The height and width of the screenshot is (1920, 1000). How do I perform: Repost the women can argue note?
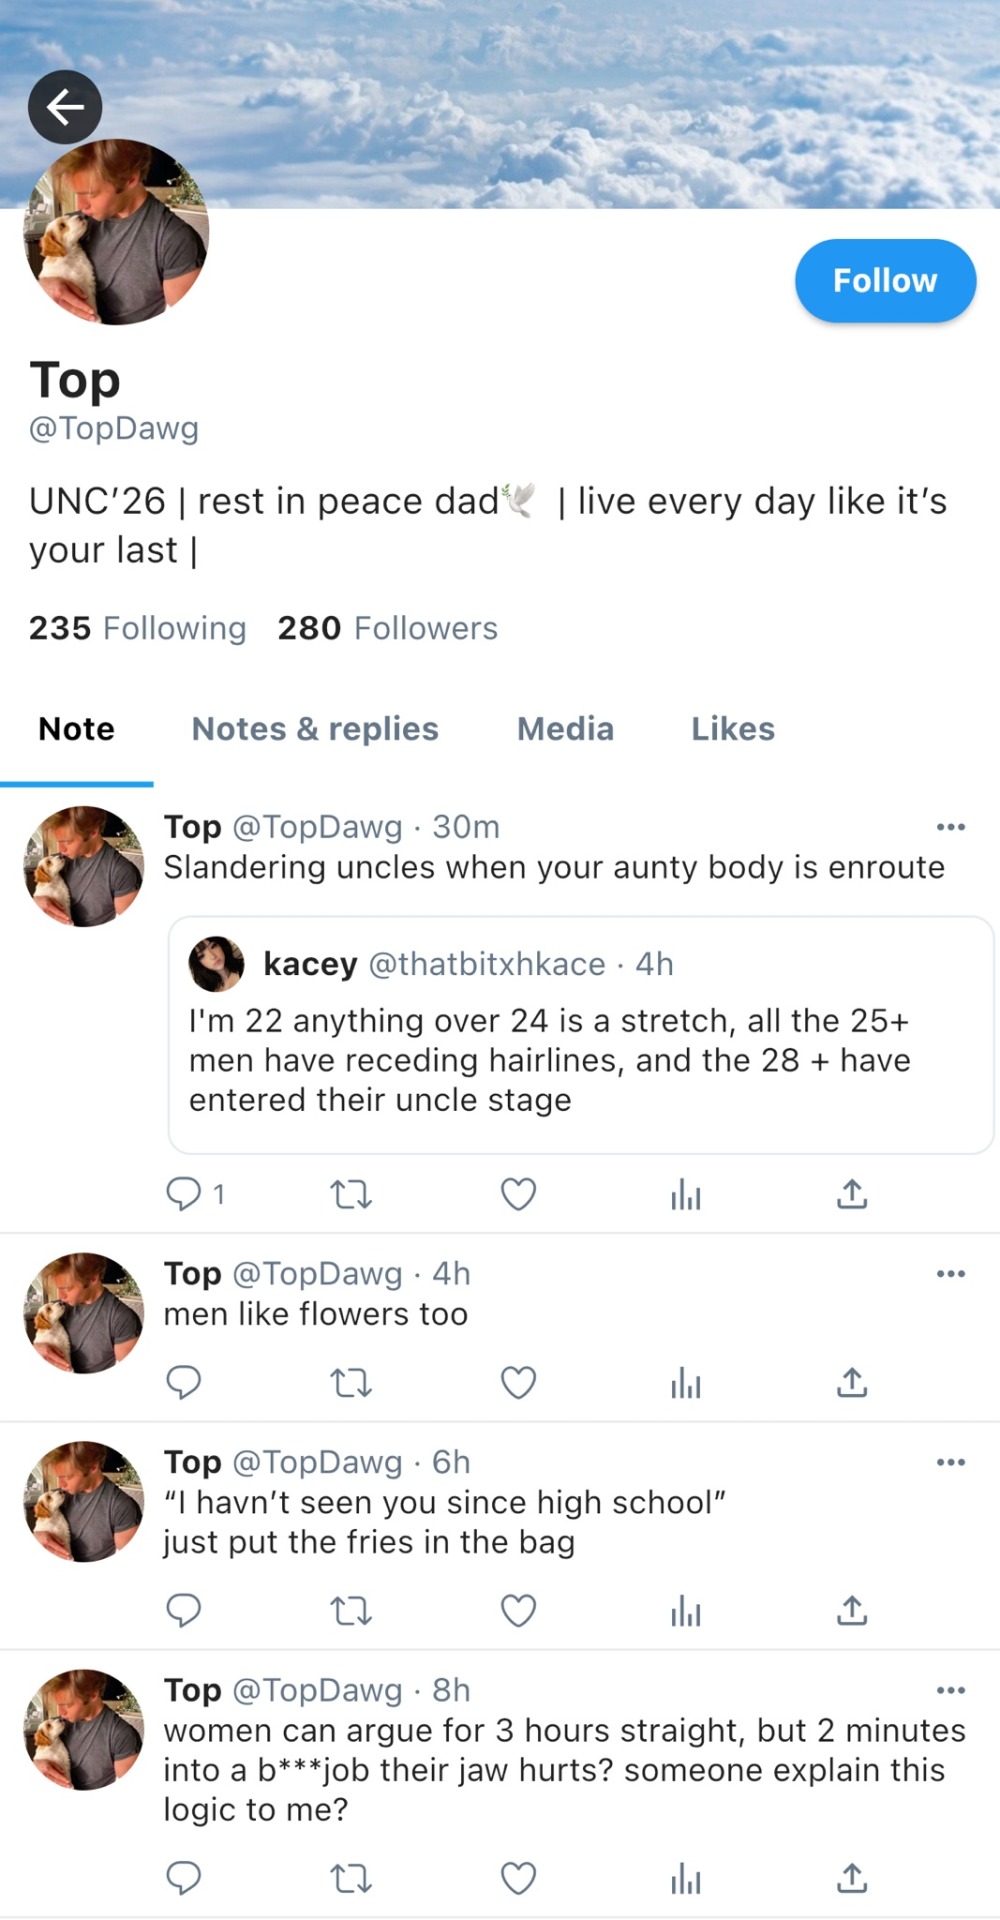pyautogui.click(x=351, y=1879)
